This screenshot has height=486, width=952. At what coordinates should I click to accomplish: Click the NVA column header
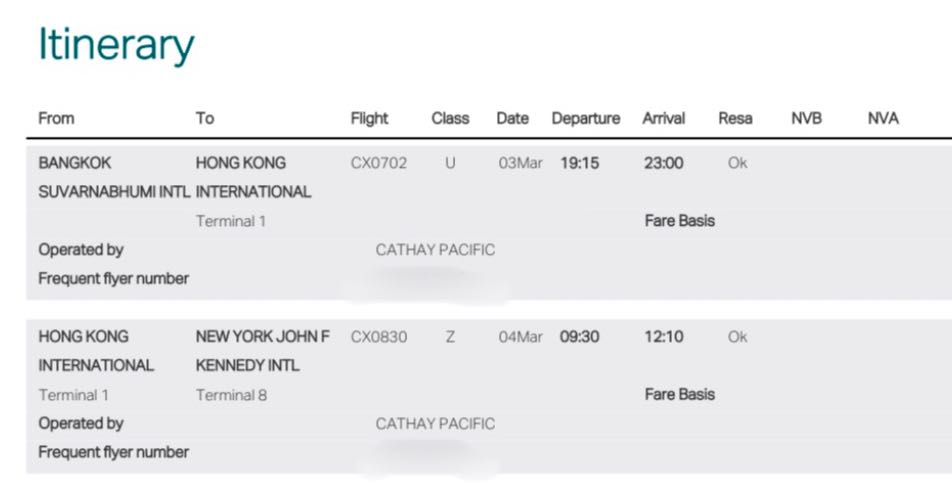click(883, 118)
